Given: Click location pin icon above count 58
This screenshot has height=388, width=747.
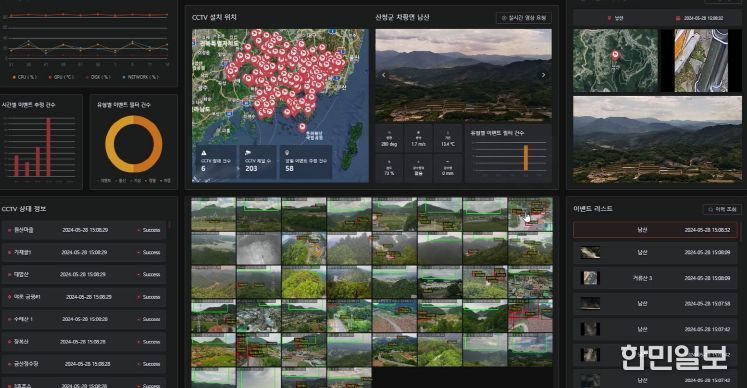Looking at the screenshot, I should pos(287,153).
